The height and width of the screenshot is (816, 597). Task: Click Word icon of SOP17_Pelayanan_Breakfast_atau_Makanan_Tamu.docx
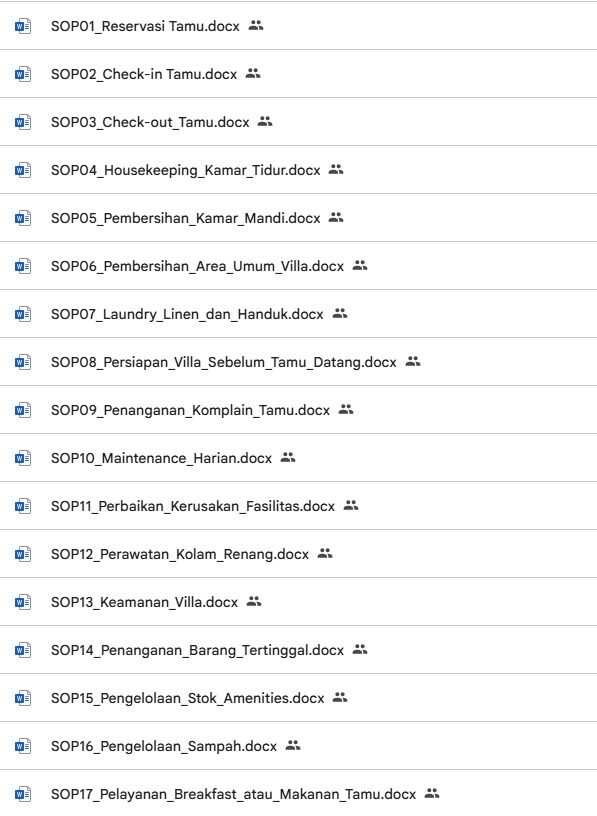[x=23, y=794]
